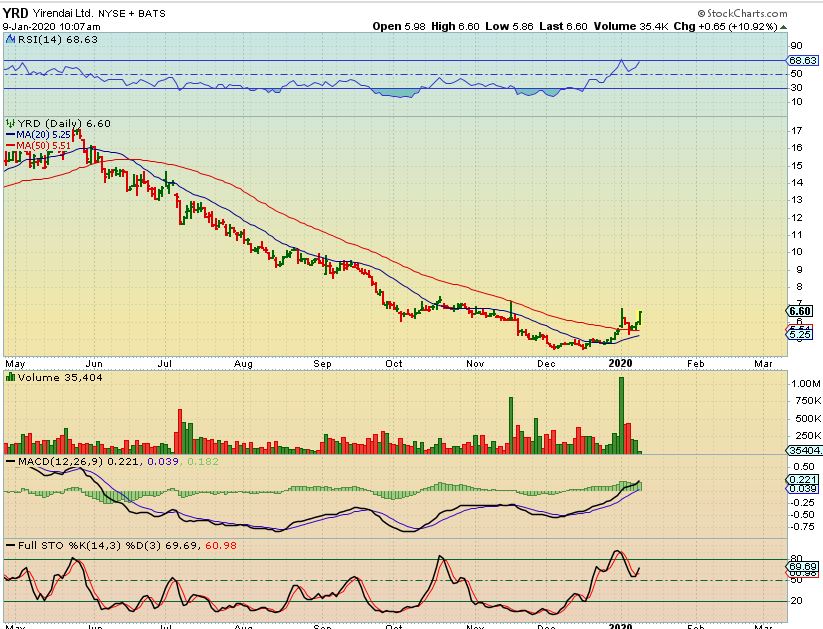Click the 6.60 last-price tag on price axis

[x=799, y=311]
